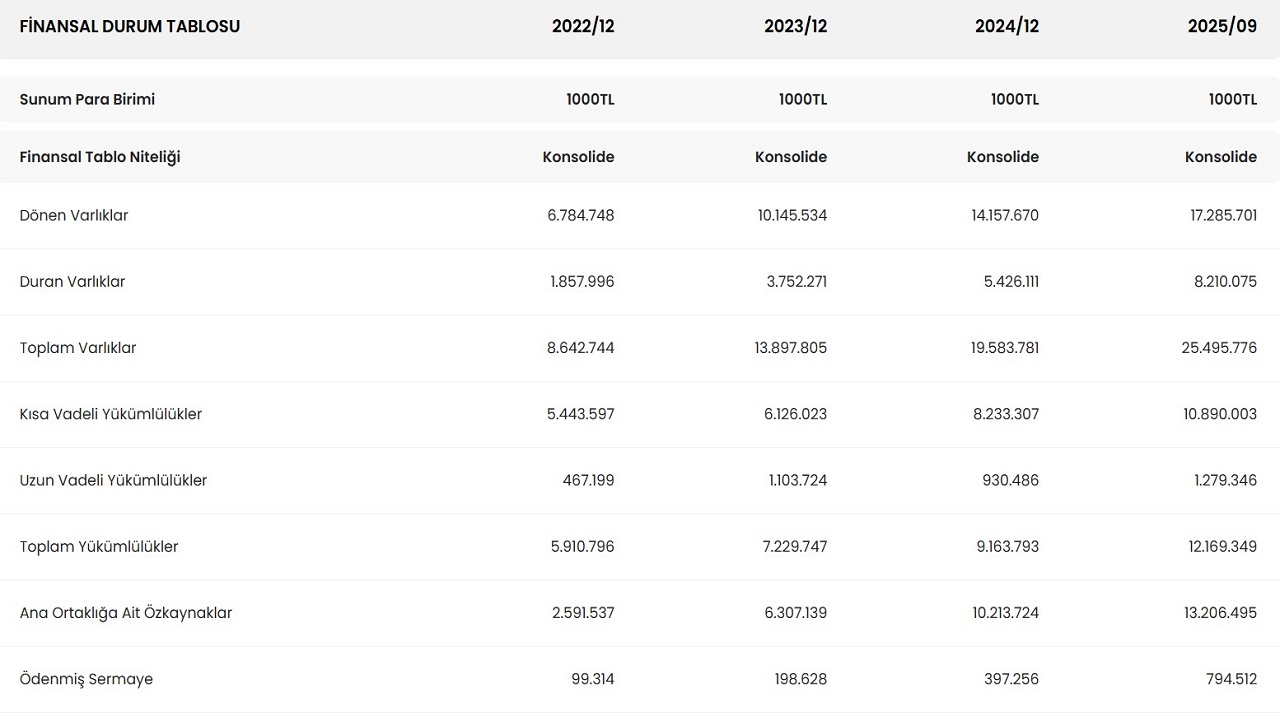Select the Kısa Vadeli Yükümlülükler label
The width and height of the screenshot is (1280, 720).
point(111,414)
